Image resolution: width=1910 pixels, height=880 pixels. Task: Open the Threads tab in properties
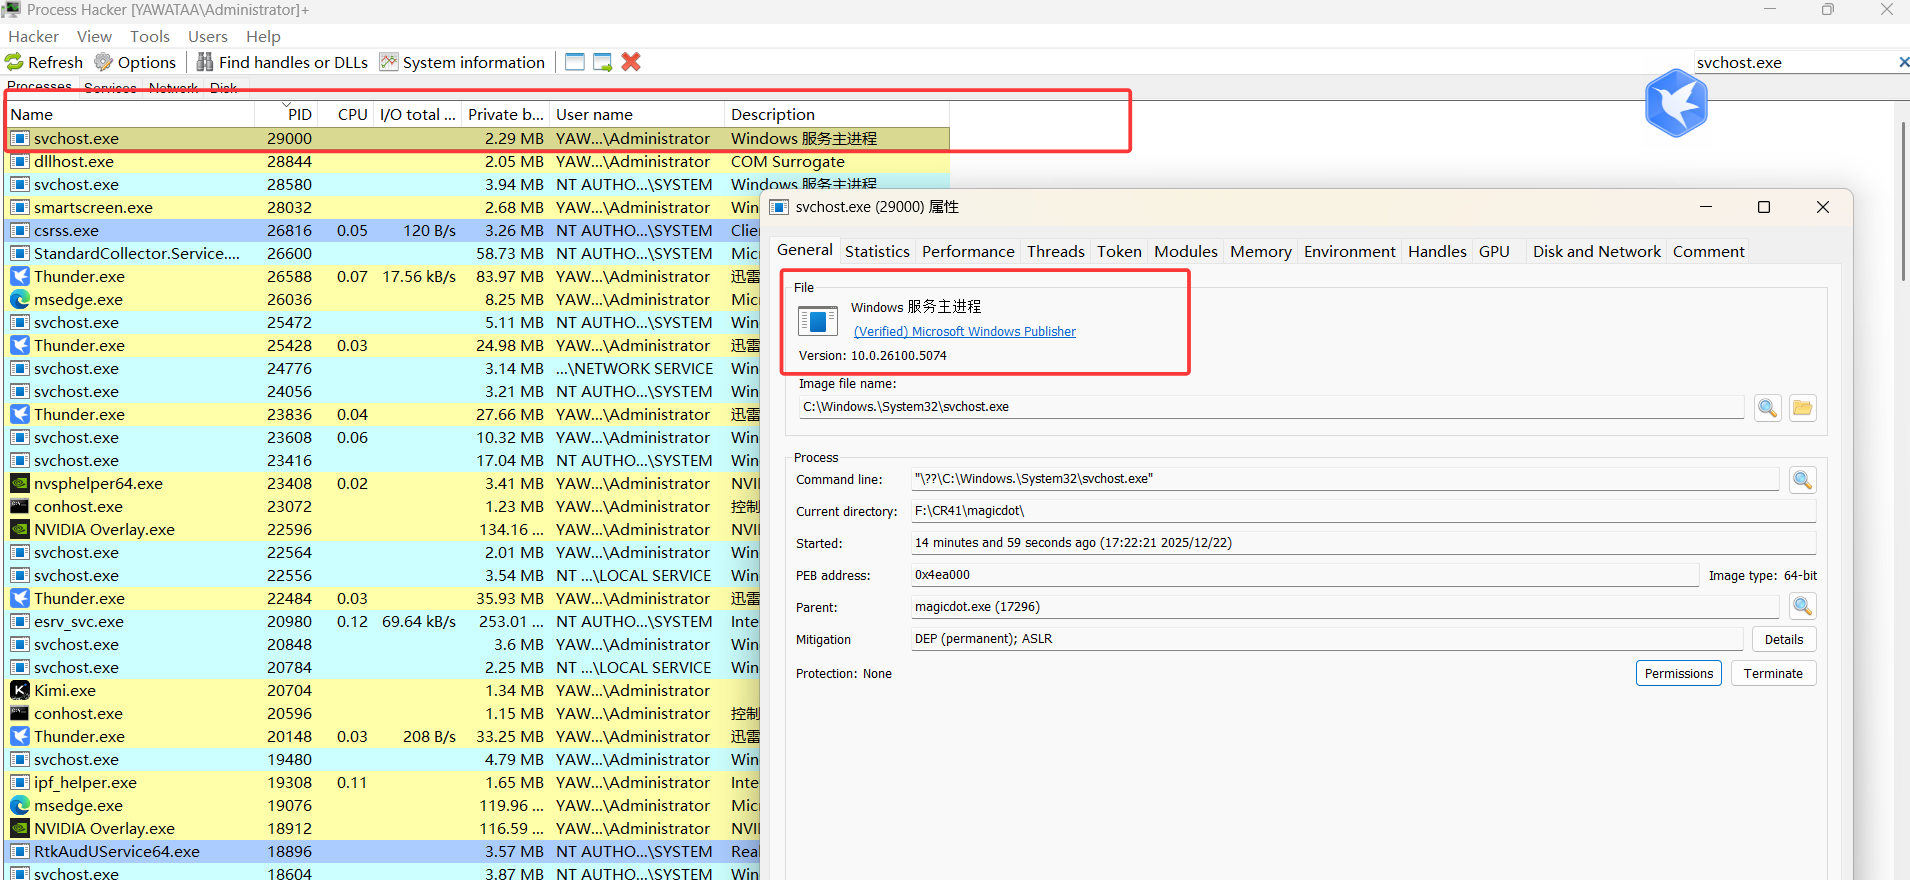(1055, 251)
